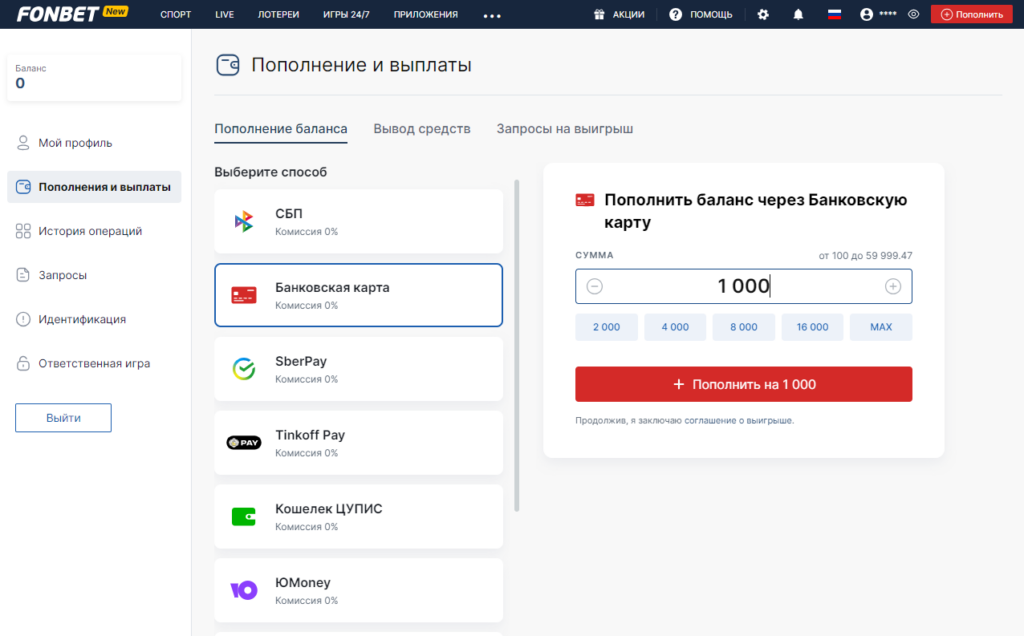Click the Tinkoff Pay logo
Image resolution: width=1024 pixels, height=636 pixels.
tap(244, 443)
